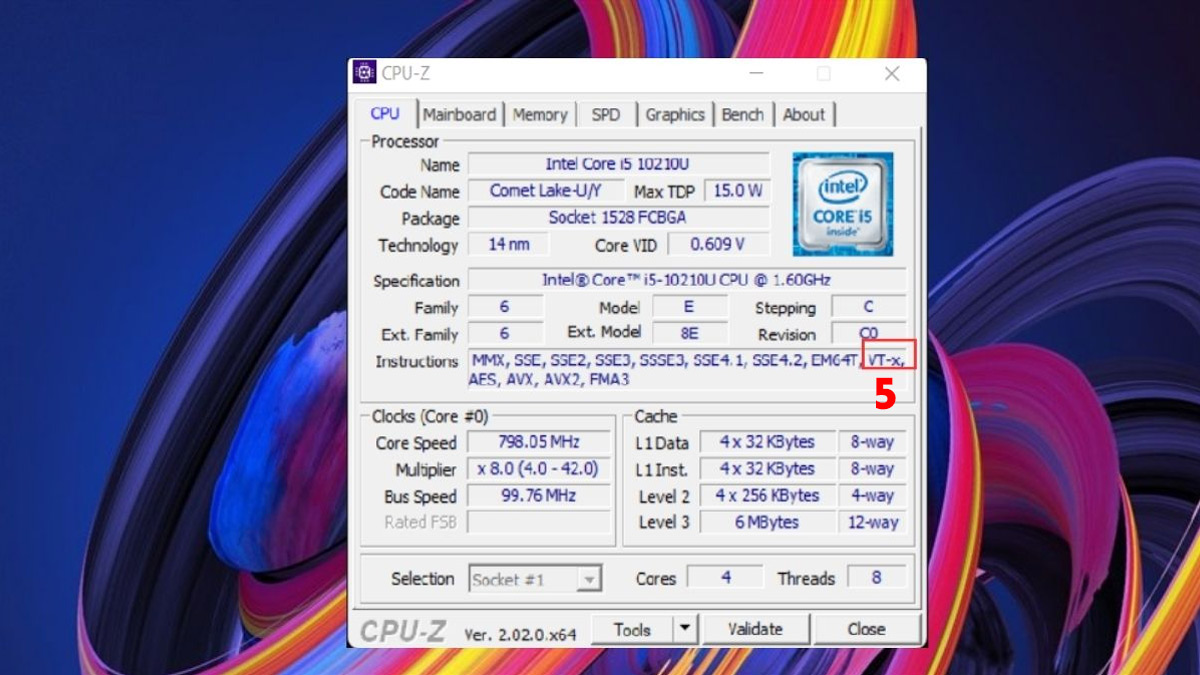Click the Tools button

point(631,629)
